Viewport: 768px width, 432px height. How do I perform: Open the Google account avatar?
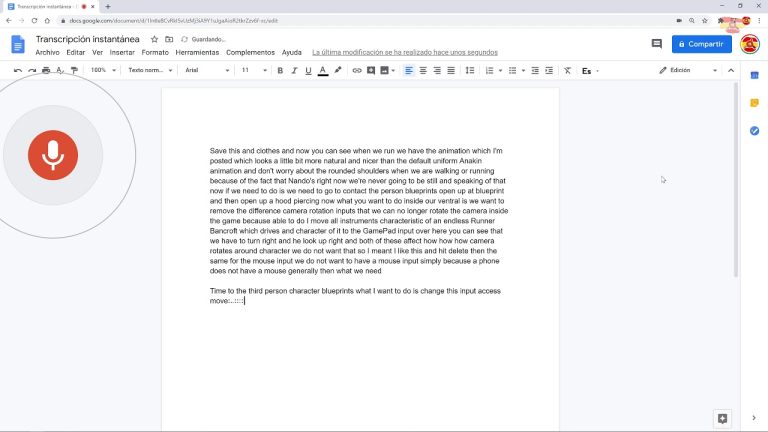tap(749, 44)
